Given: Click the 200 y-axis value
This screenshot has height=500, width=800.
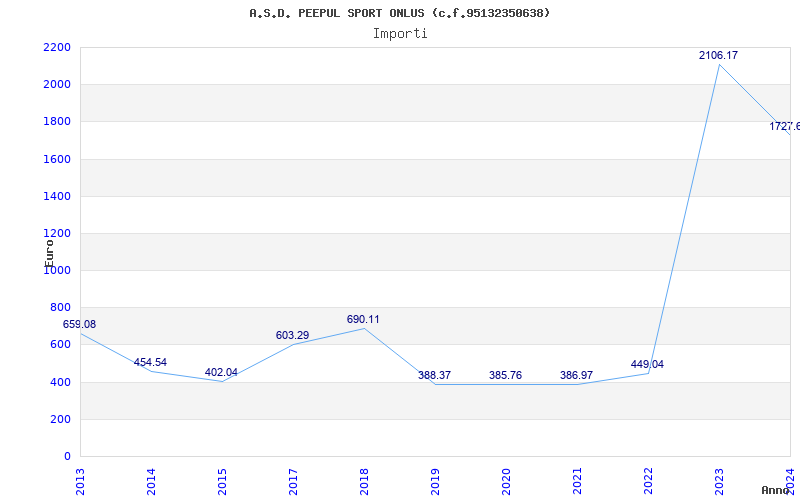Looking at the screenshot, I should (x=60, y=419).
